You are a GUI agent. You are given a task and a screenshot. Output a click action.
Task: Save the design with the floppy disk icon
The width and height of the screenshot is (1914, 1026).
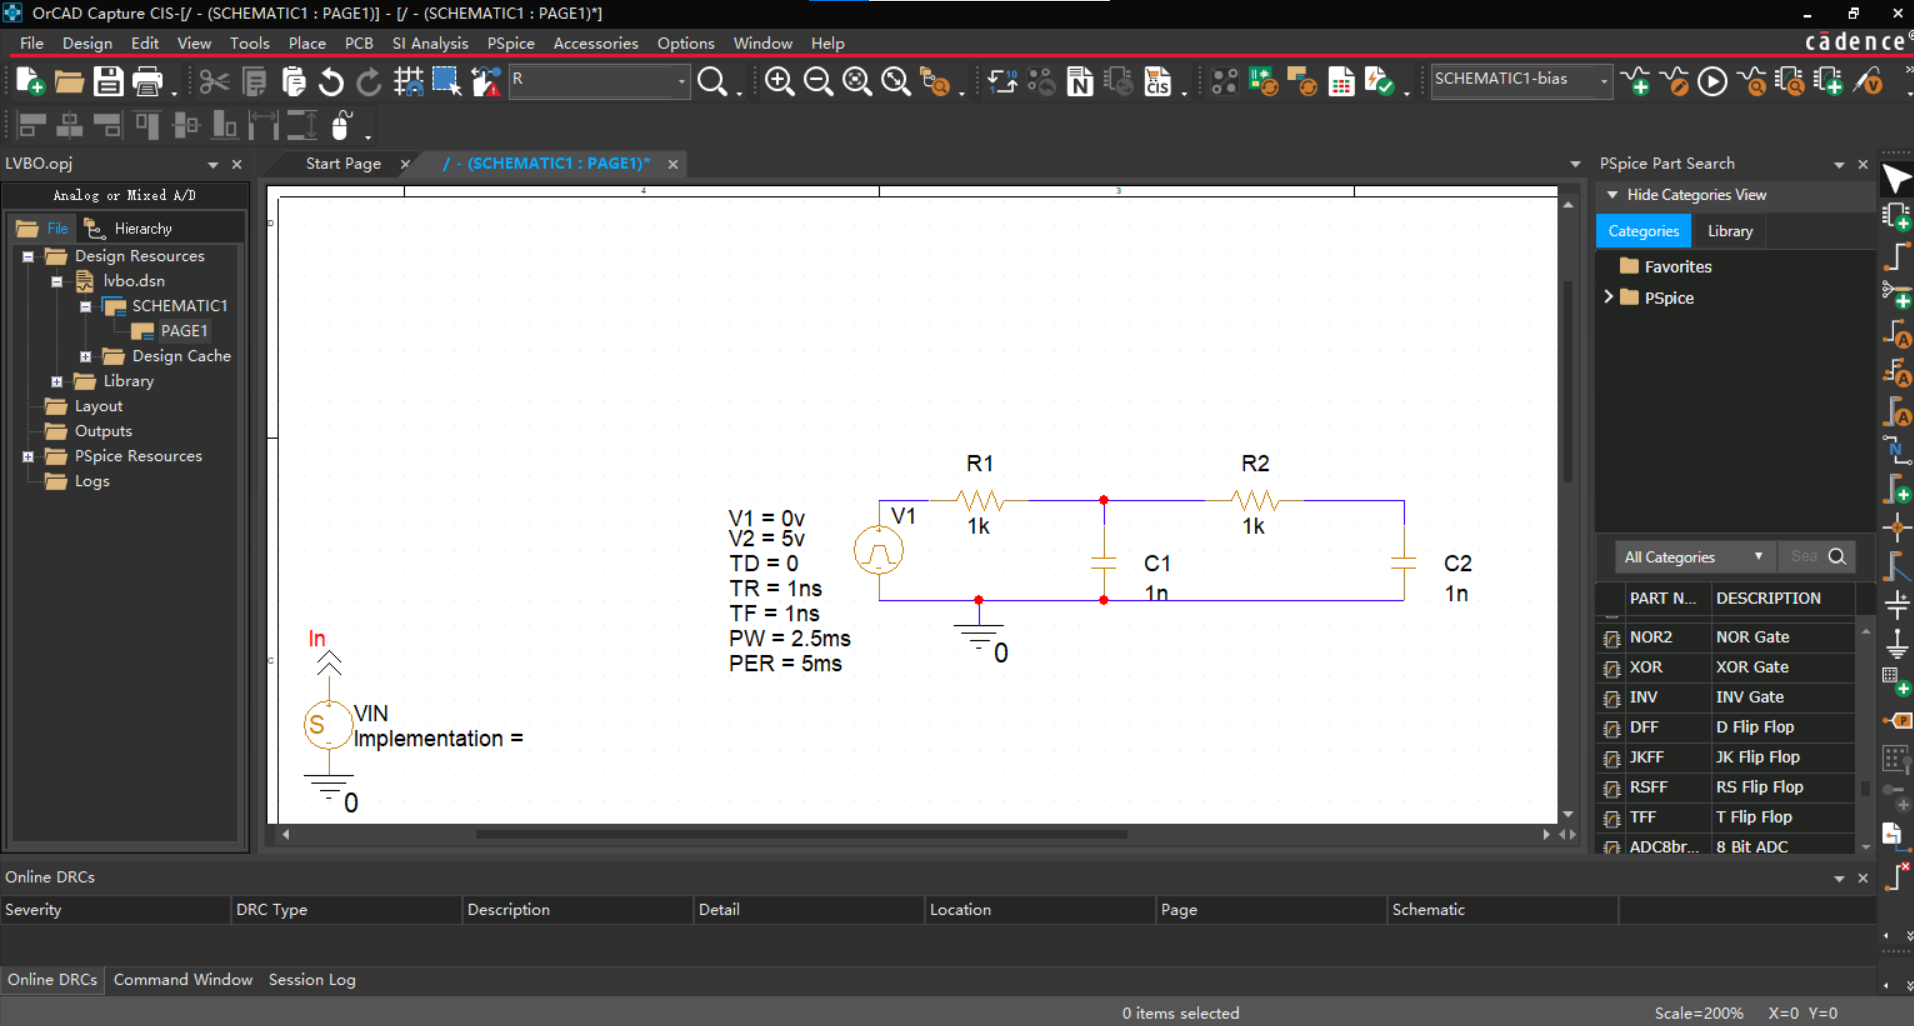[108, 81]
